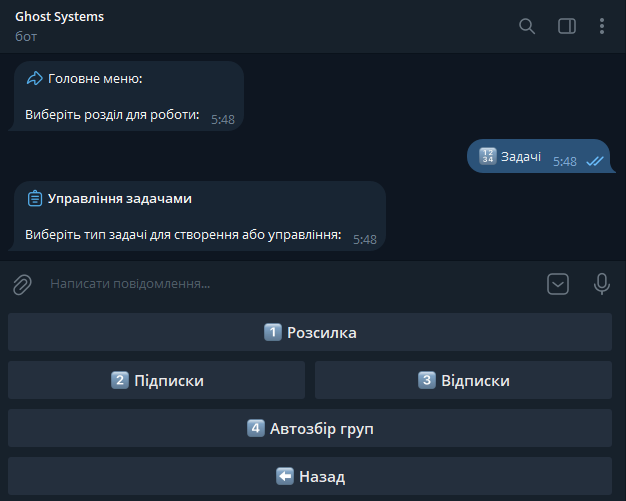Click the microphone voice message icon
The width and height of the screenshot is (626, 501).
pyautogui.click(x=602, y=284)
